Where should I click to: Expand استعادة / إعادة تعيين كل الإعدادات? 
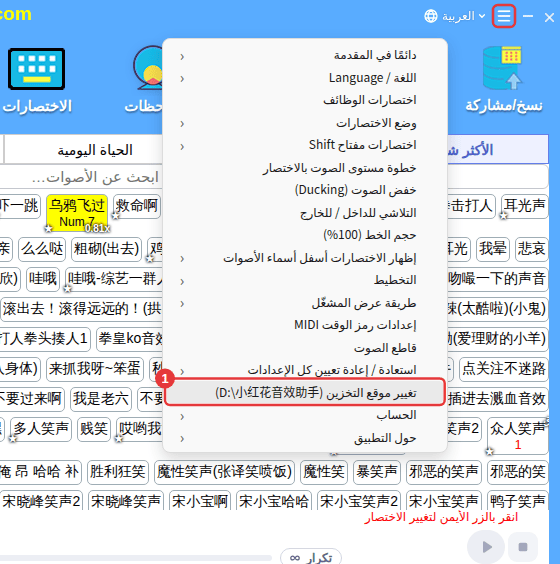point(305,370)
